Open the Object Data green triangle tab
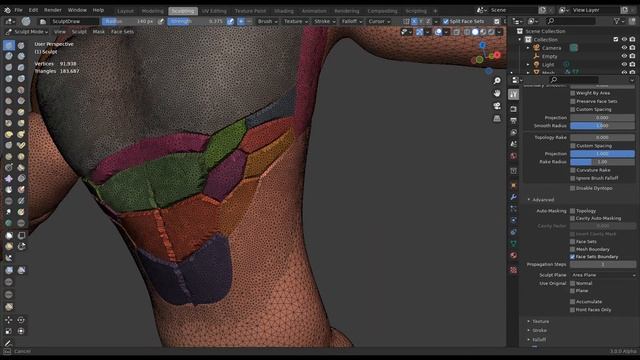This screenshot has width=640, height=360. click(x=514, y=244)
